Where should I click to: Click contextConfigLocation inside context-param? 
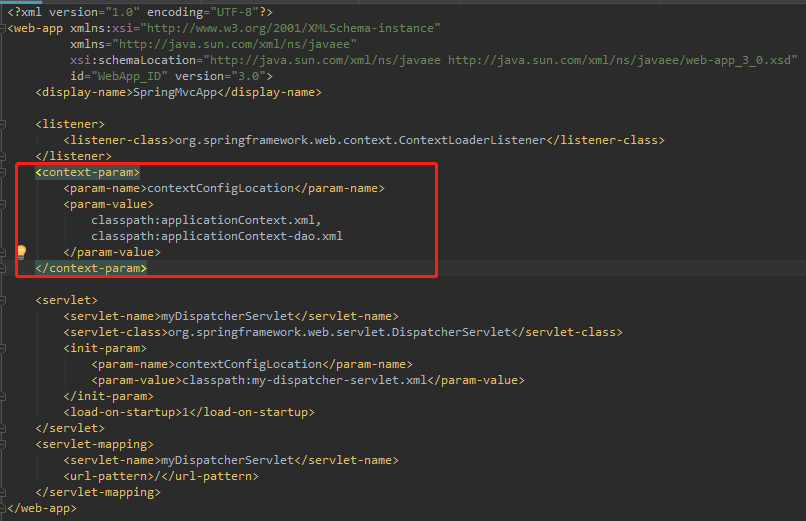[221, 188]
